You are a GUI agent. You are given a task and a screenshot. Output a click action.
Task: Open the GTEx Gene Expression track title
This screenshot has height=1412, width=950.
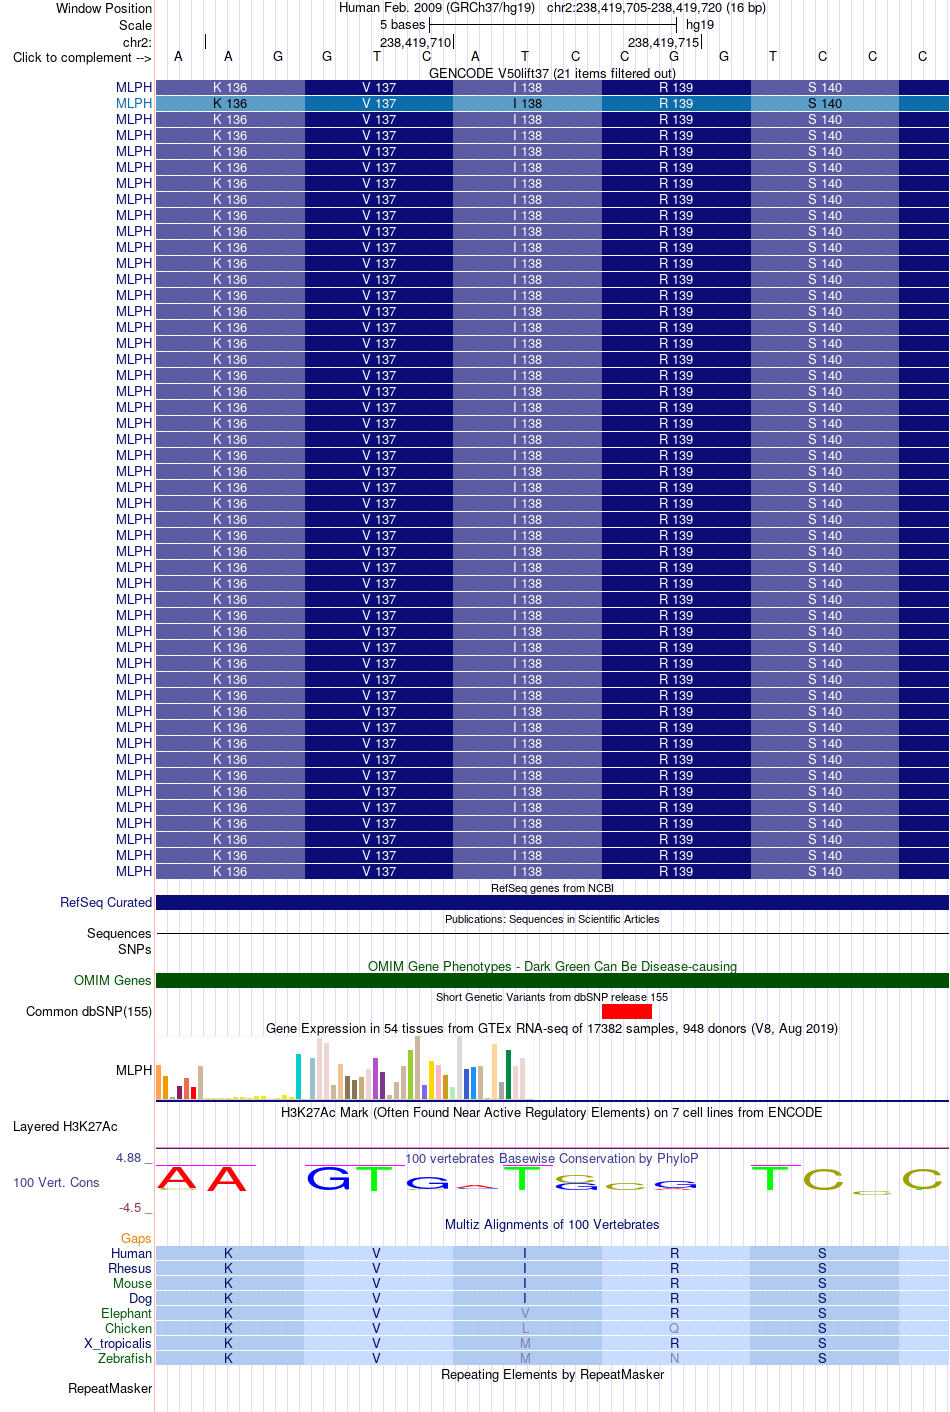(x=552, y=1028)
